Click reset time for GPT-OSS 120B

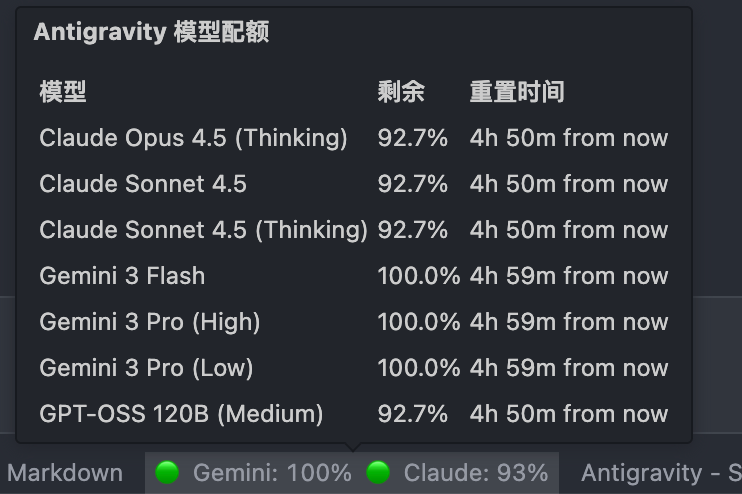click(x=569, y=414)
